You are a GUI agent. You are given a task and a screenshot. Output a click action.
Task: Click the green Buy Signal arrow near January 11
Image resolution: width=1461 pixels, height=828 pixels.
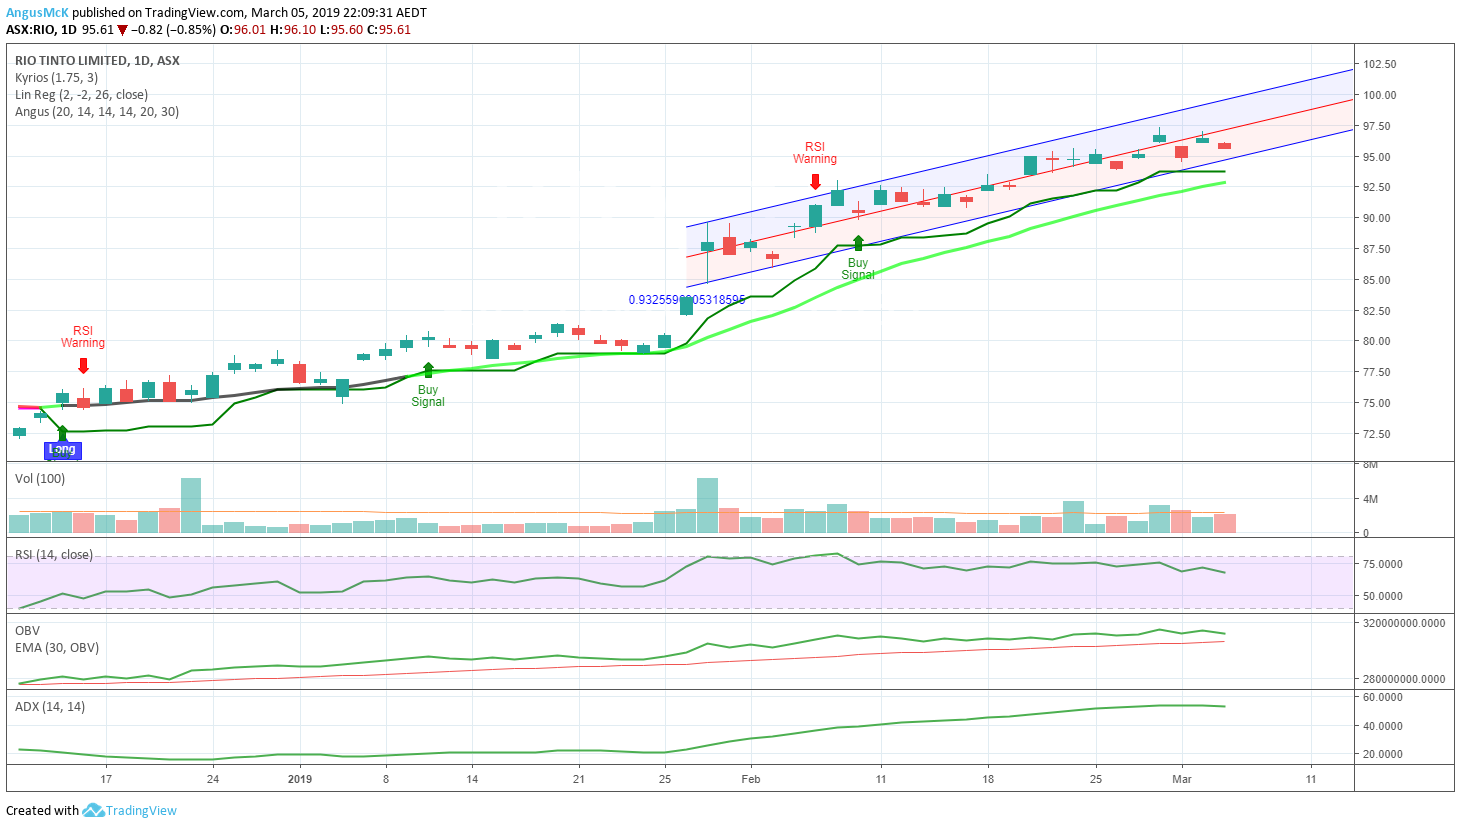pos(428,370)
